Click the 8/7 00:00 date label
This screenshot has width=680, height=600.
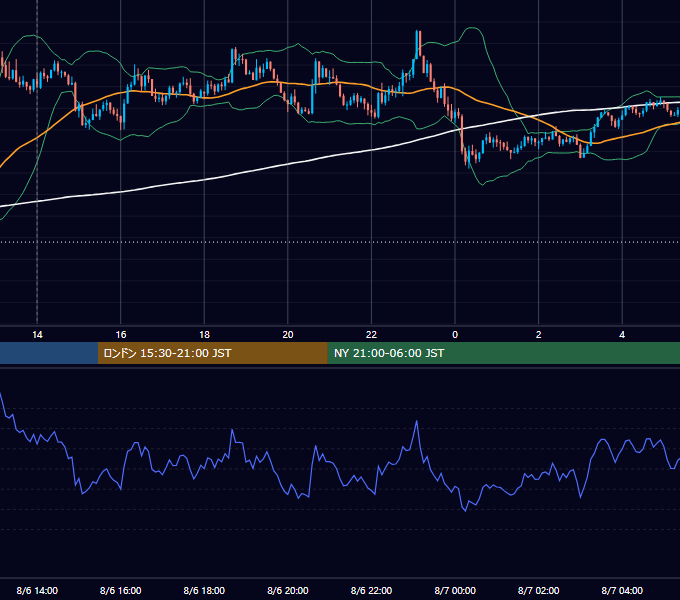(x=455, y=591)
